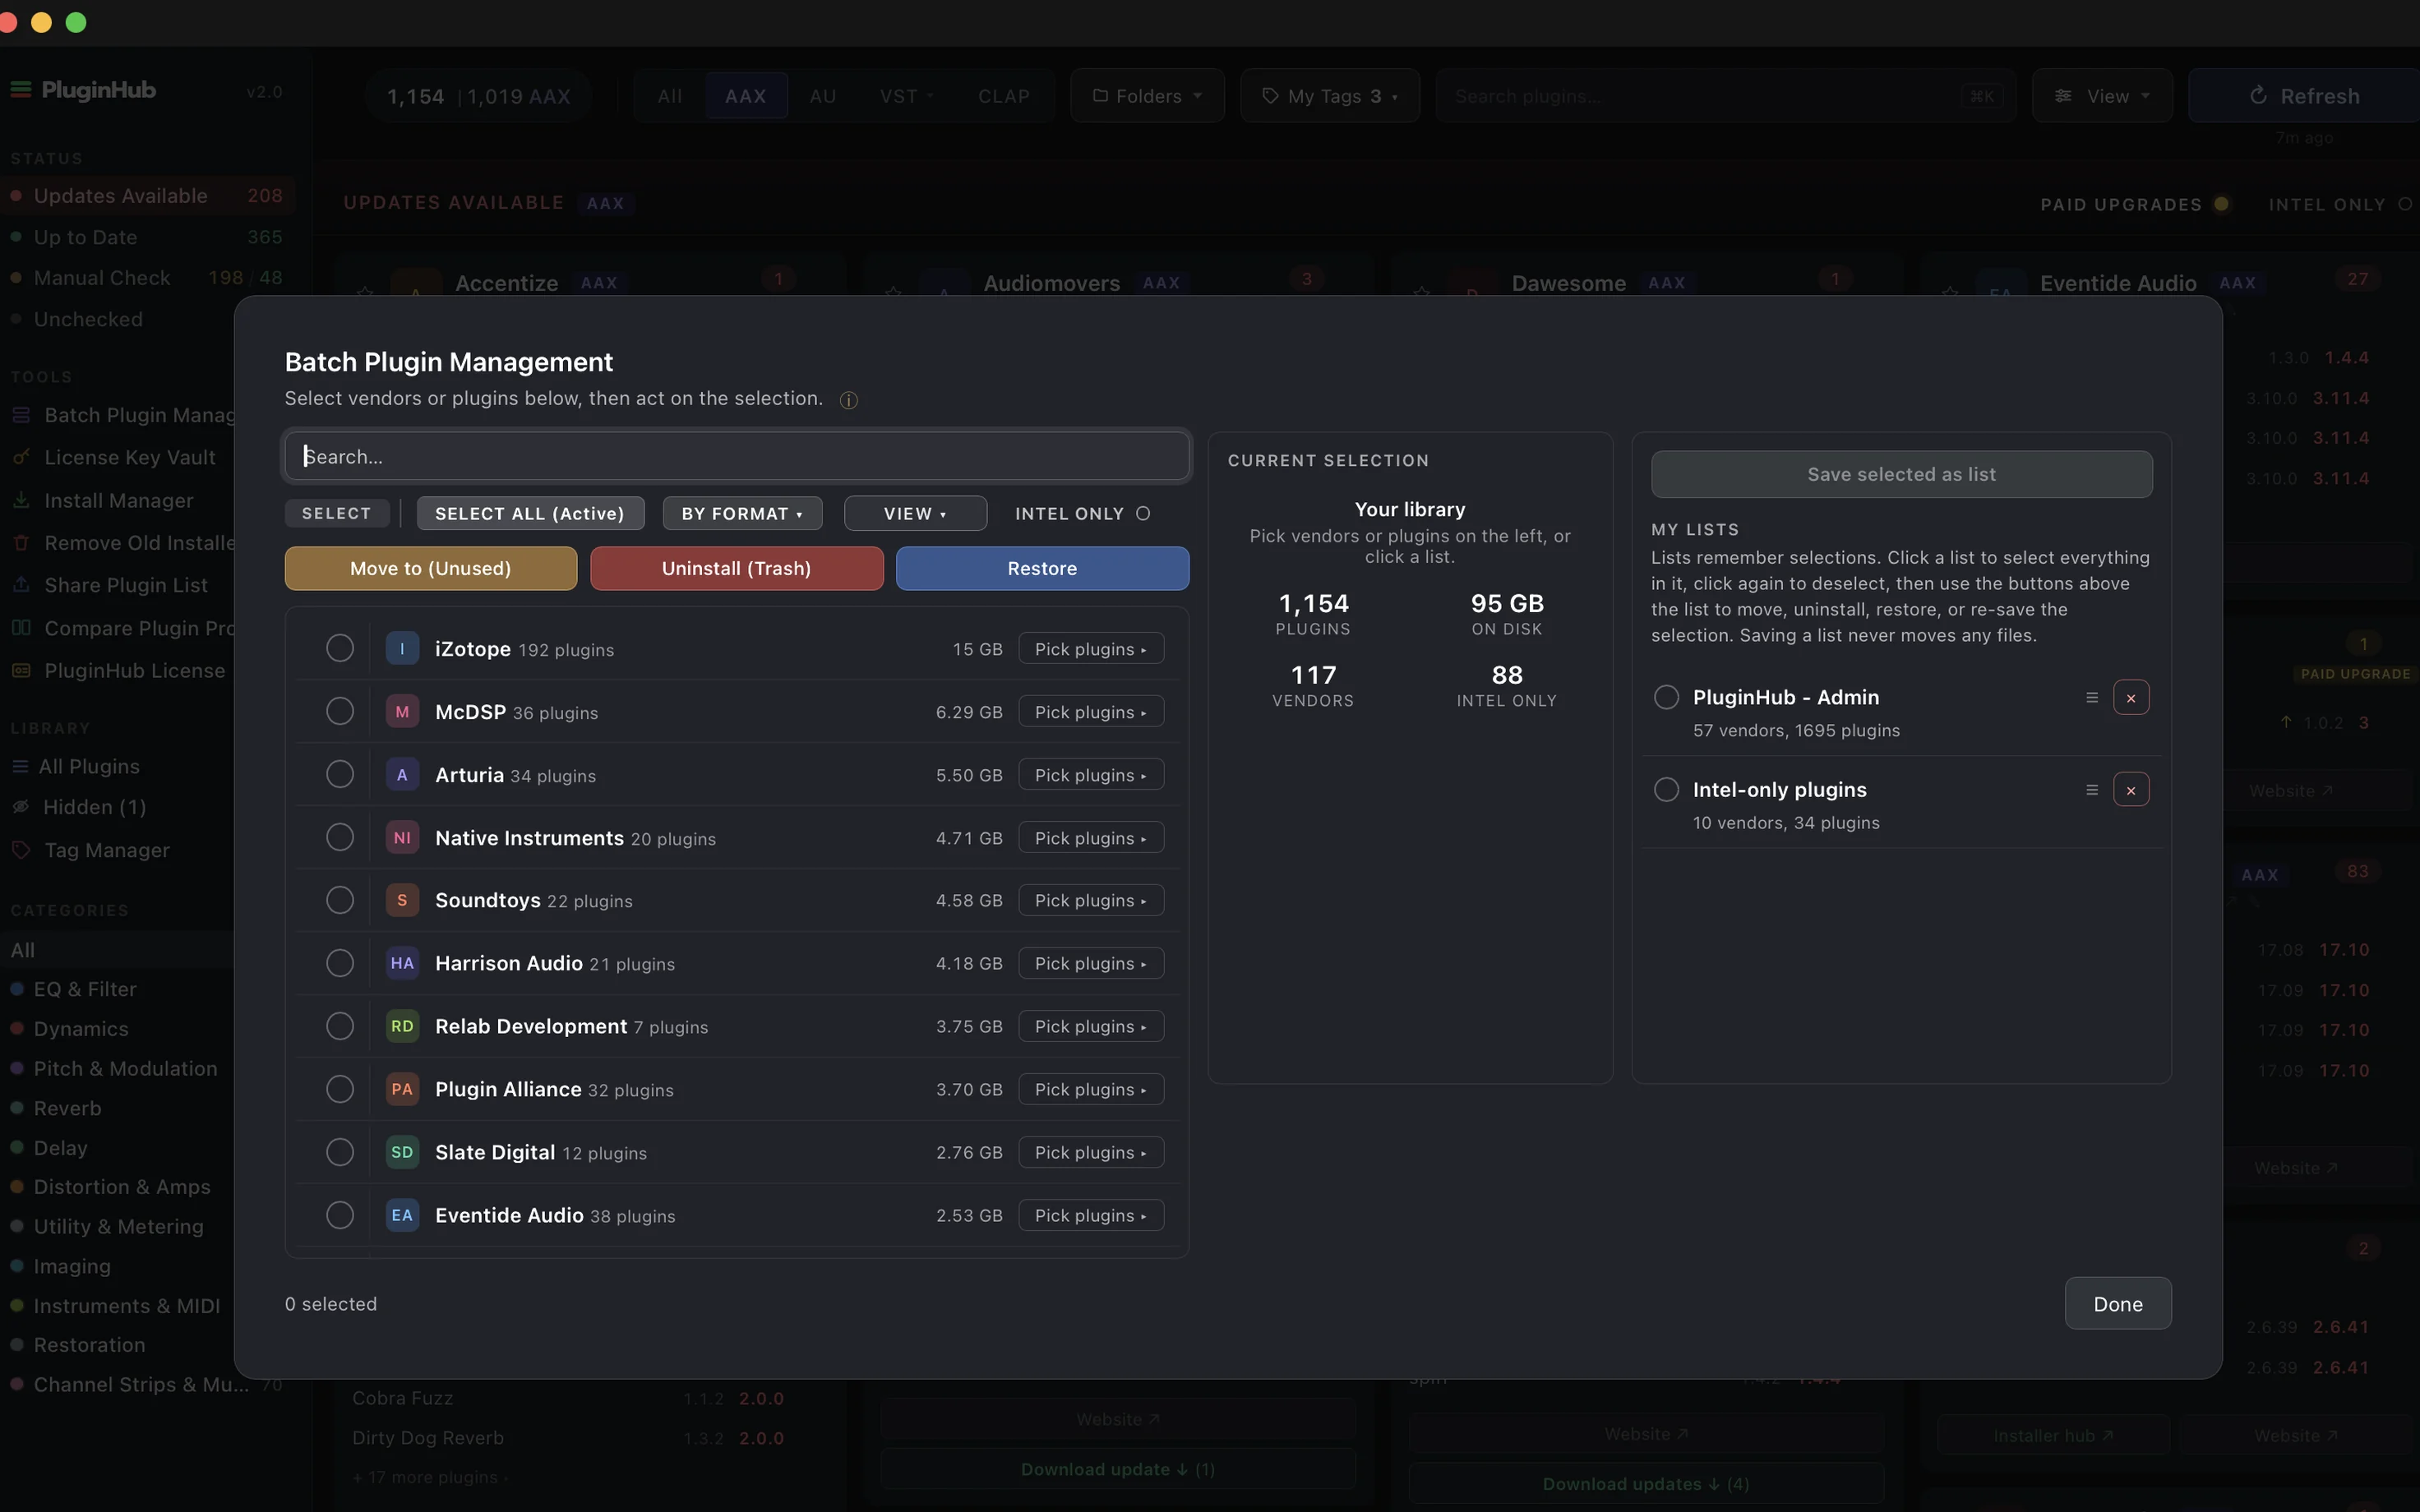Click the Arturia vendor badge icon

[402, 775]
